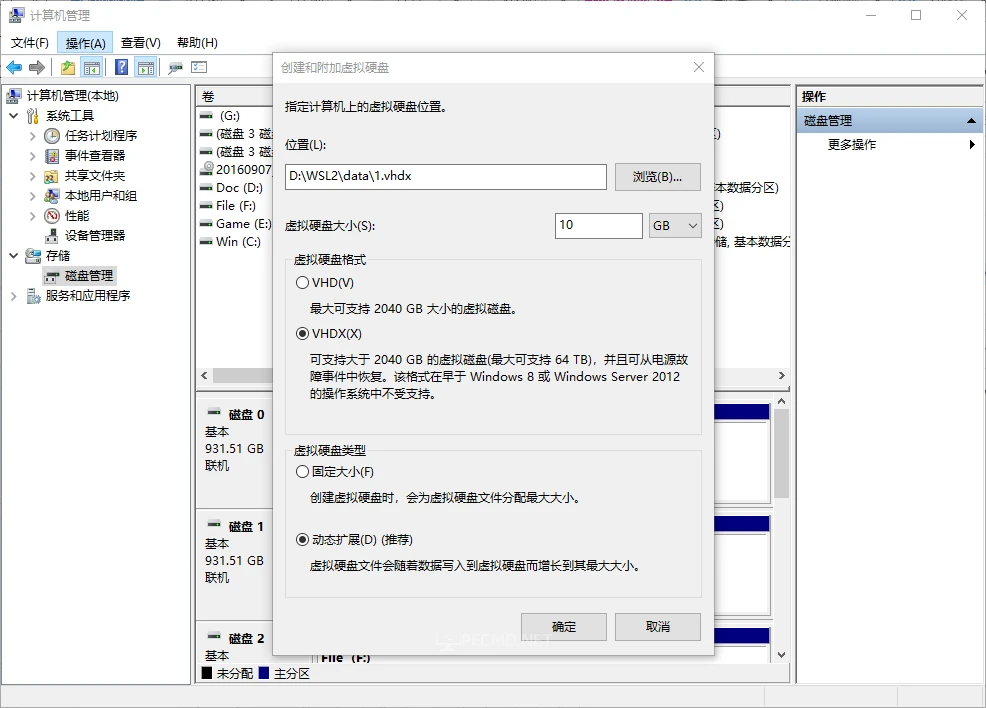Viewport: 986px width, 708px height.
Task: Expand the 共享文件夹 tree node
Action: 33,176
